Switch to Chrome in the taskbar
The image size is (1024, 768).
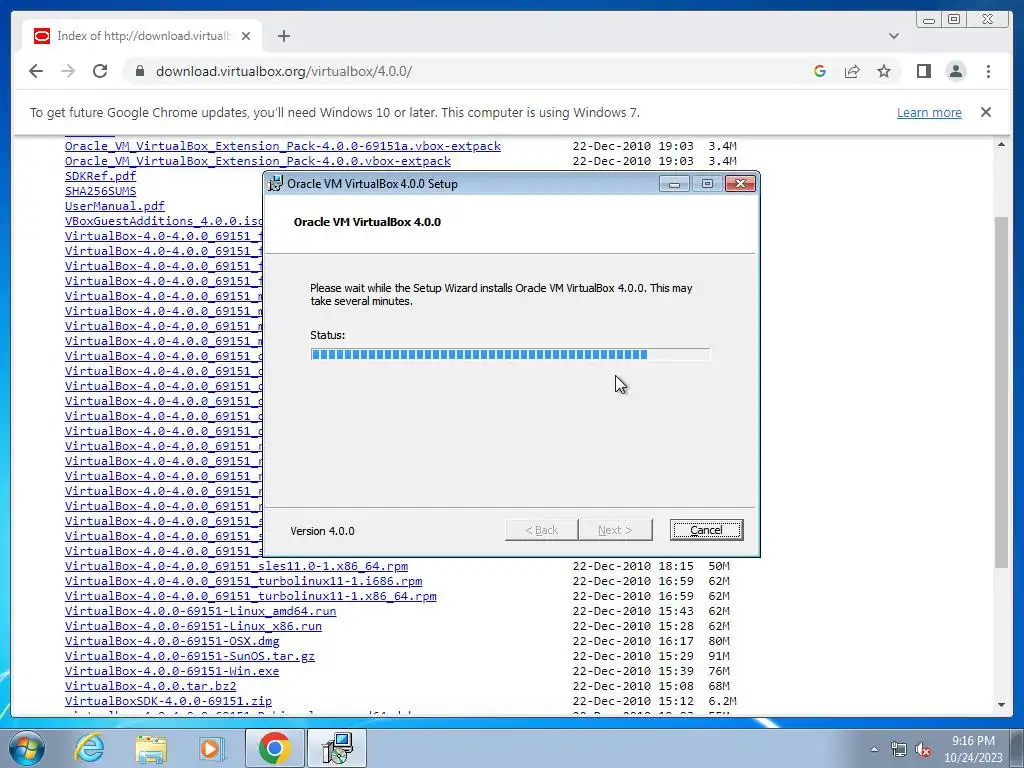275,748
